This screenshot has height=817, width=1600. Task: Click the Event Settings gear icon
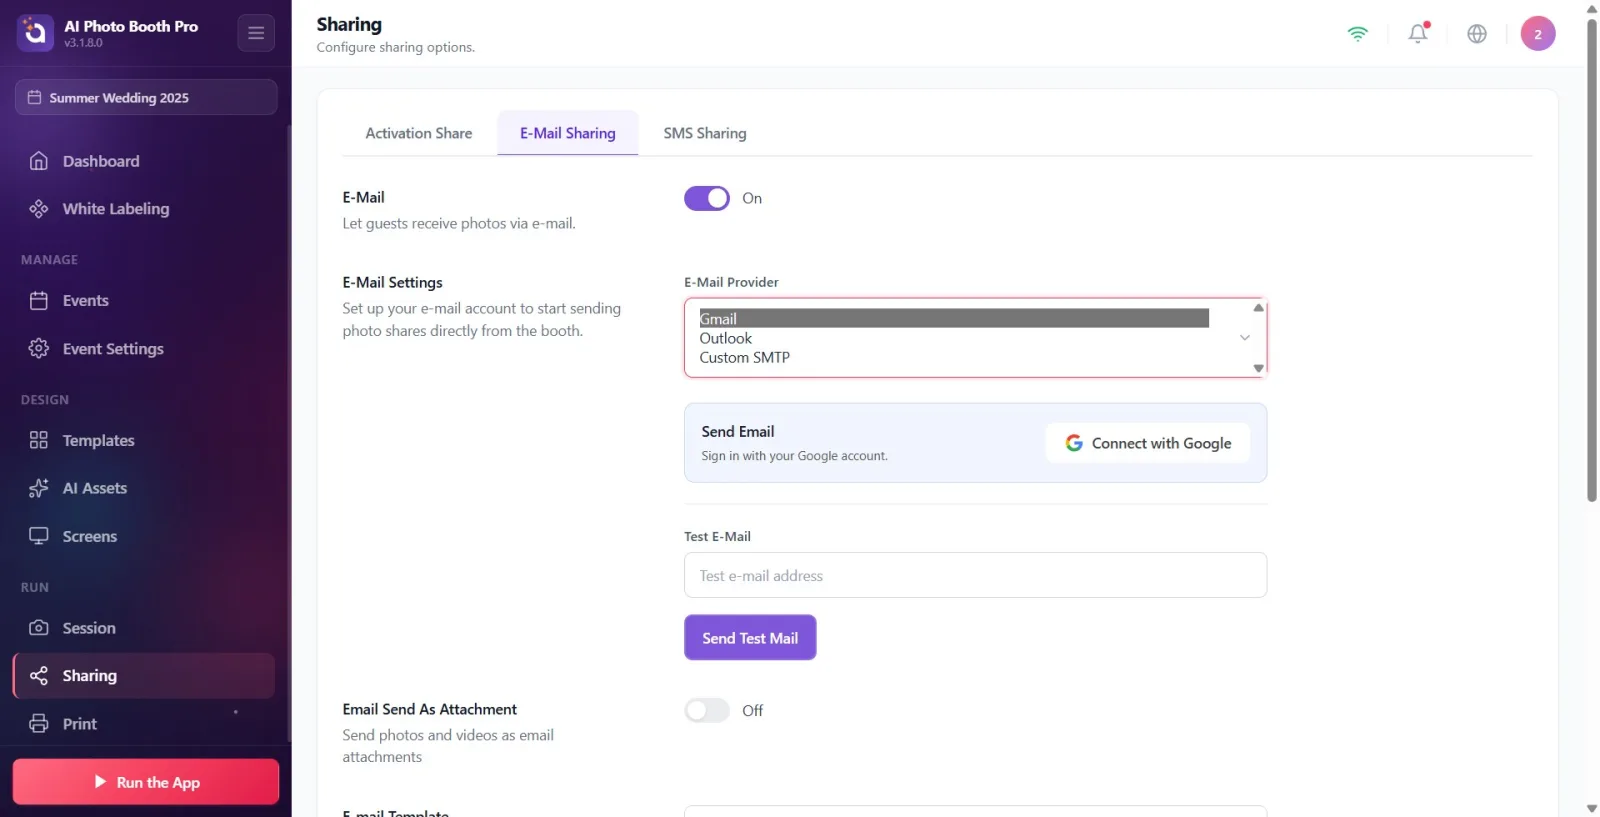point(39,348)
